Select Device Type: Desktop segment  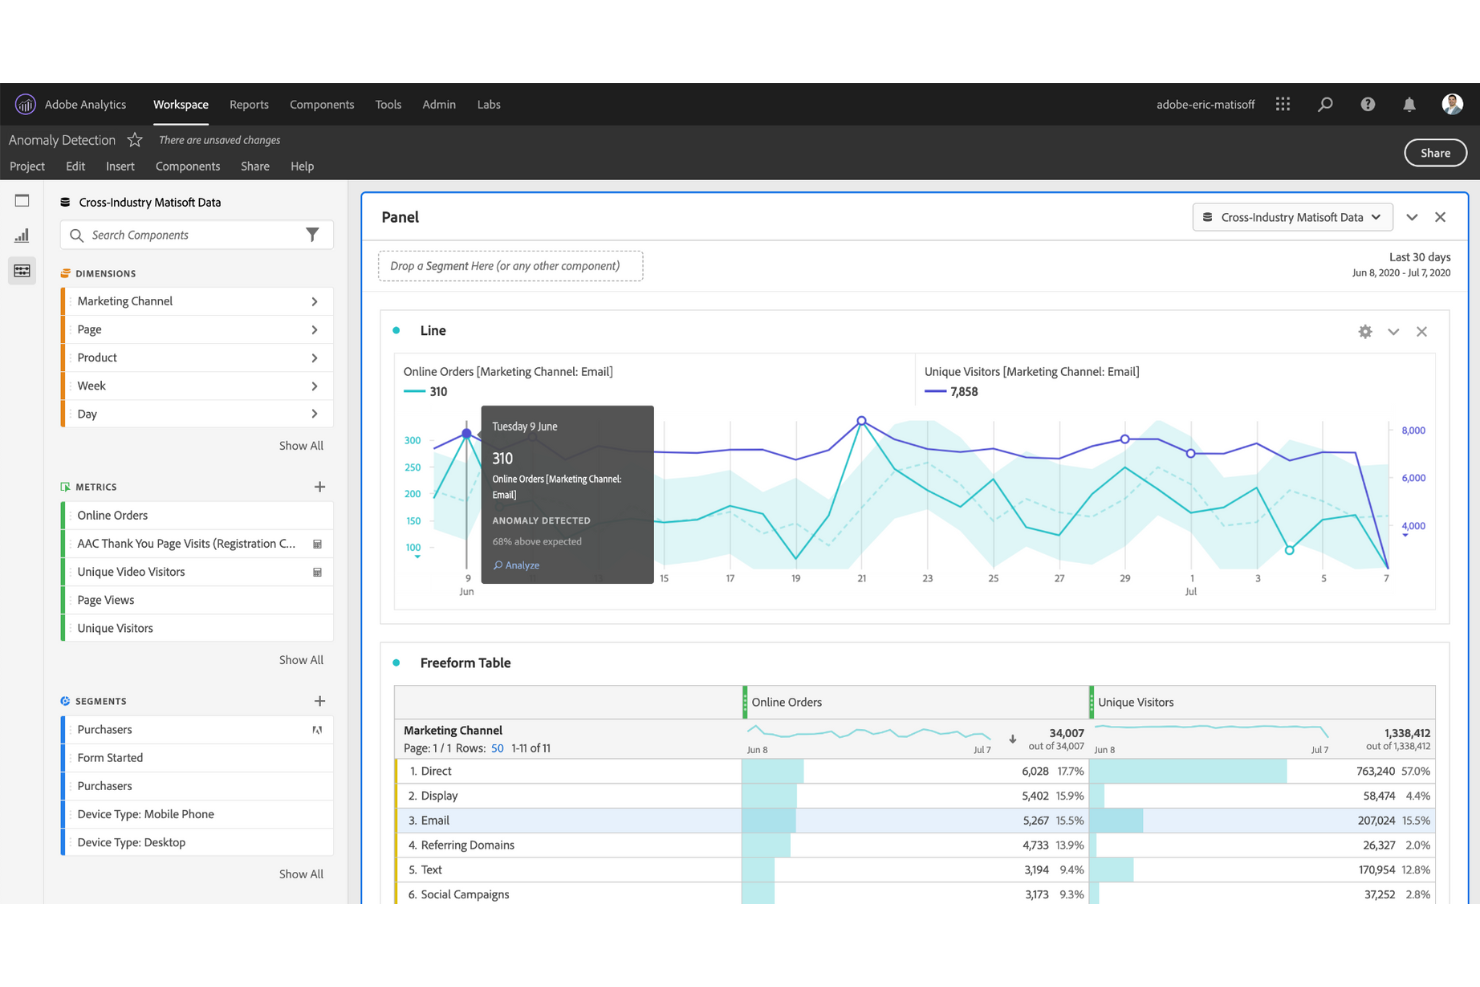pyautogui.click(x=197, y=842)
